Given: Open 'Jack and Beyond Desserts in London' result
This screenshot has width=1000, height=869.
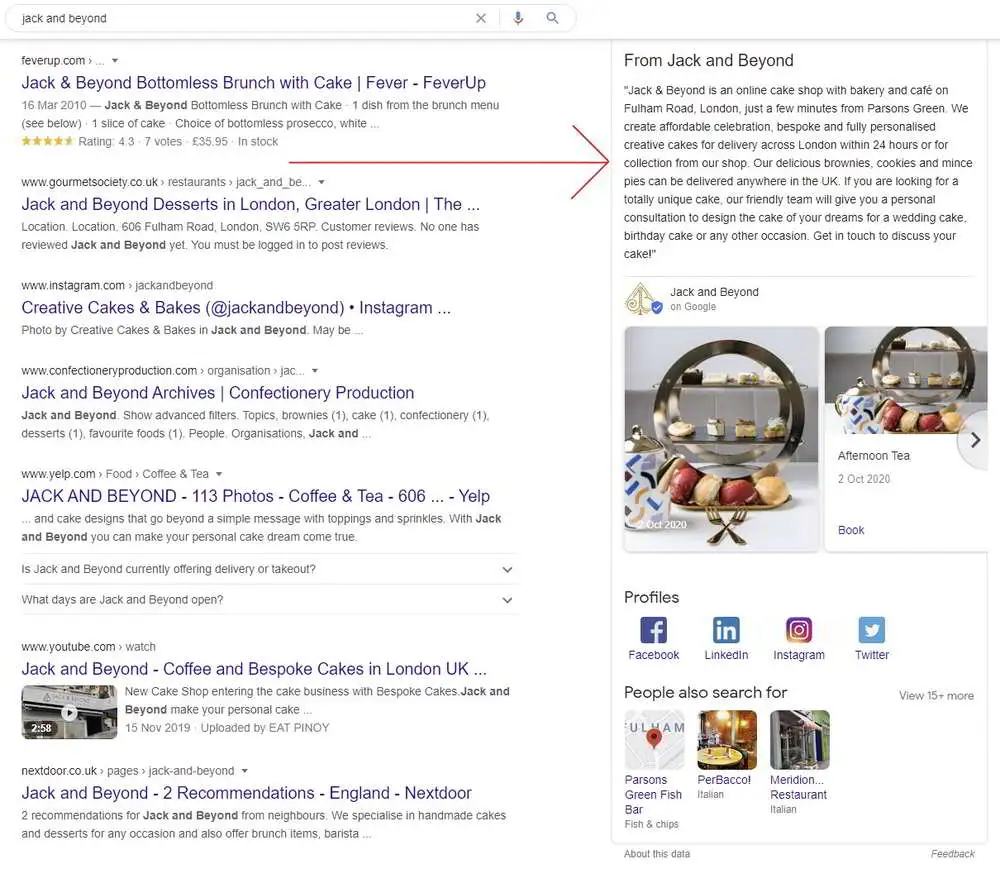Looking at the screenshot, I should pyautogui.click(x=251, y=204).
